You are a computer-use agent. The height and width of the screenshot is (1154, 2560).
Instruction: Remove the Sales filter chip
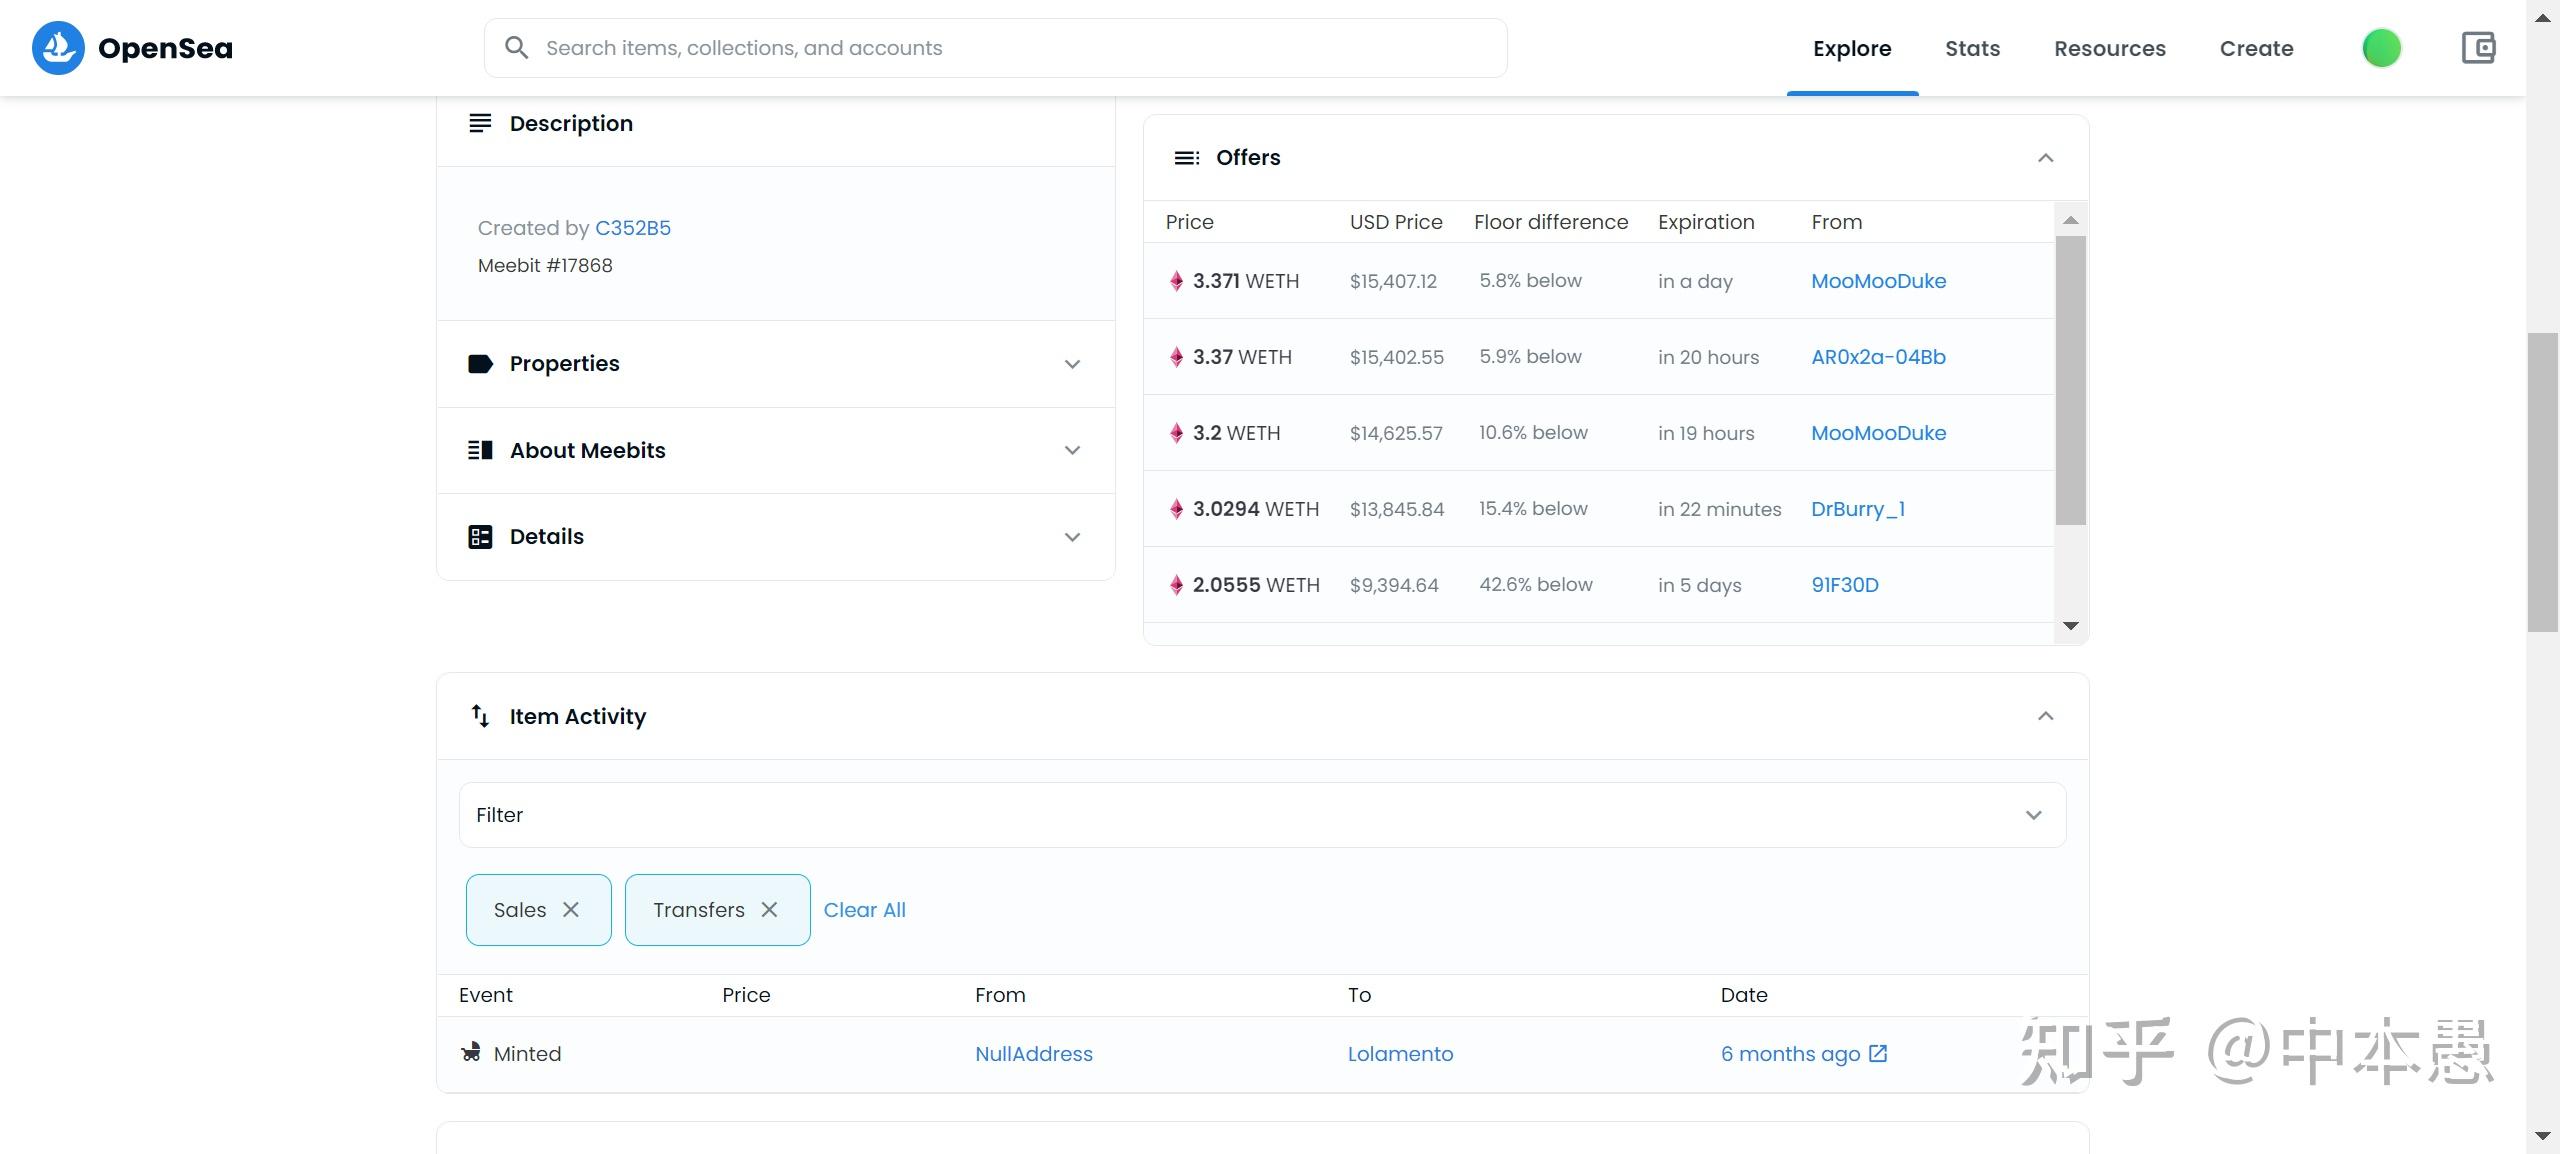pos(571,910)
